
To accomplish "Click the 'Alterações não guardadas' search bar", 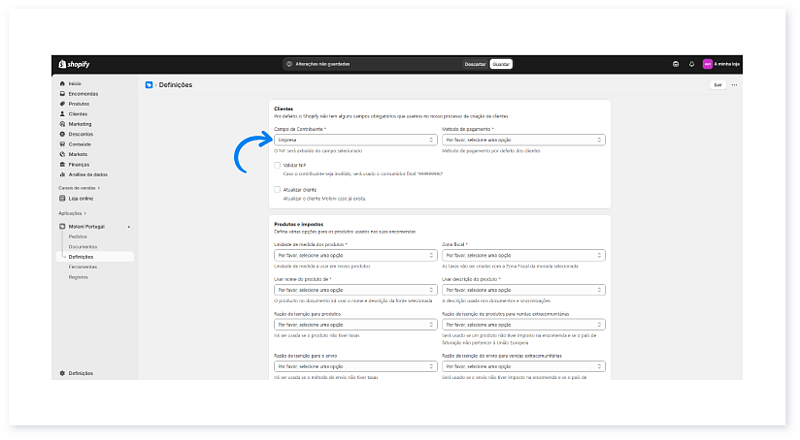I will (x=370, y=64).
